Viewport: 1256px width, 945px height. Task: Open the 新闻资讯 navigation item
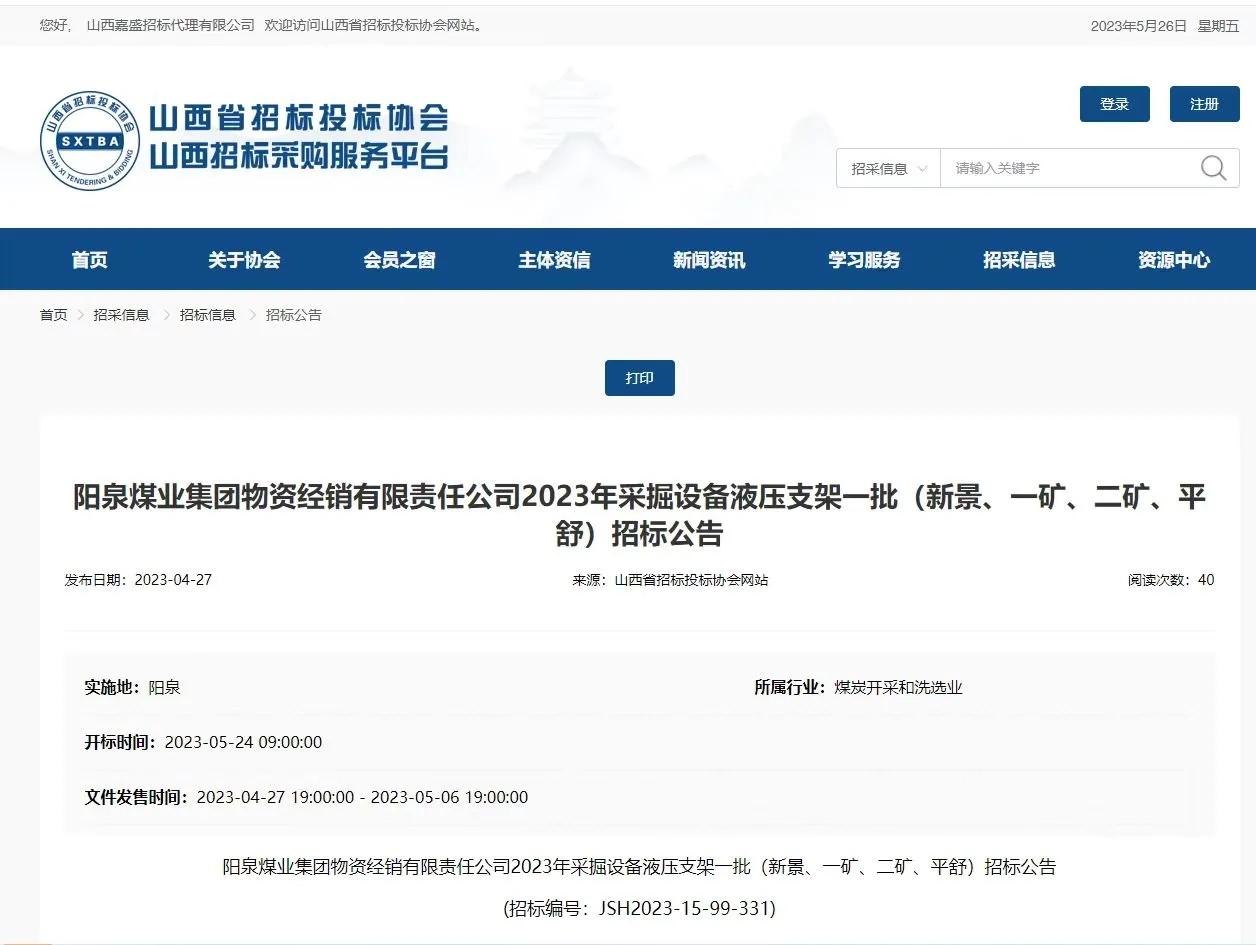709,260
